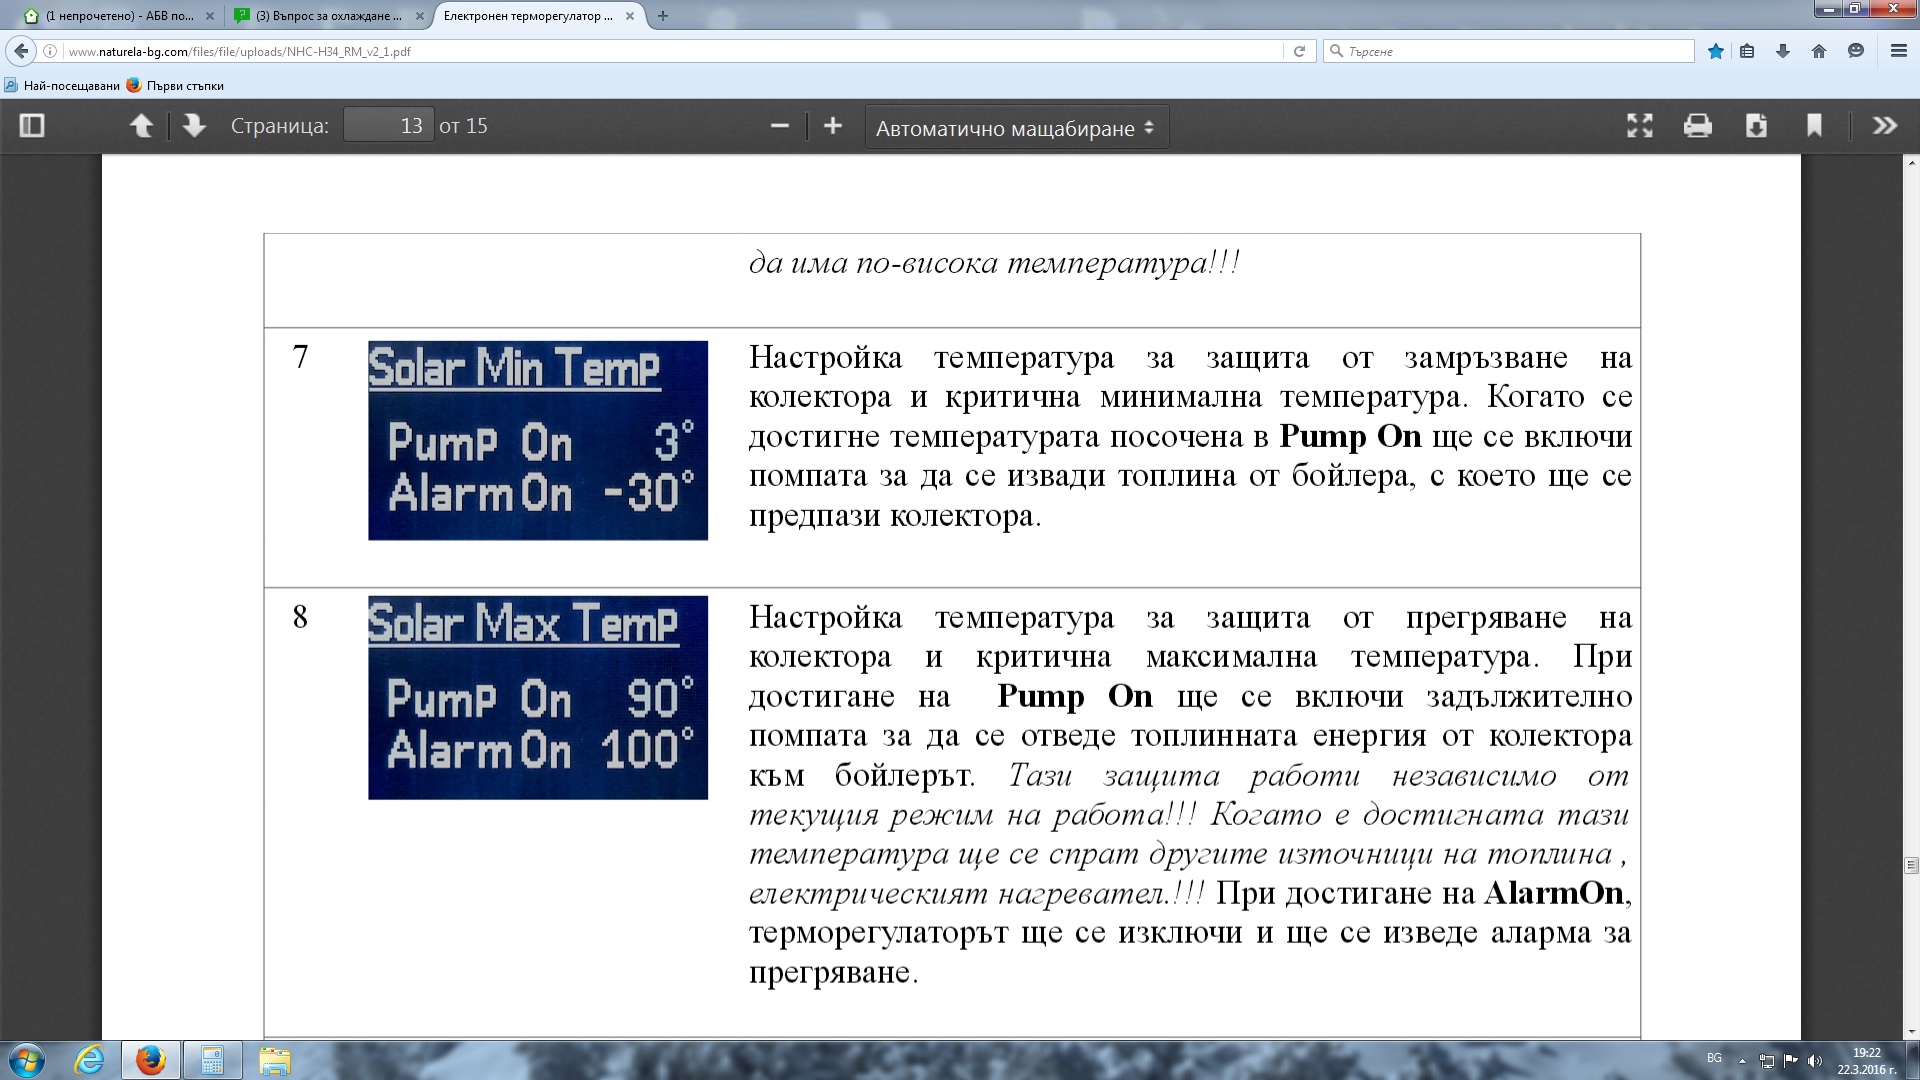Click the vertical scrollbar thumb
The height and width of the screenshot is (1080, 1920).
[x=1911, y=865]
